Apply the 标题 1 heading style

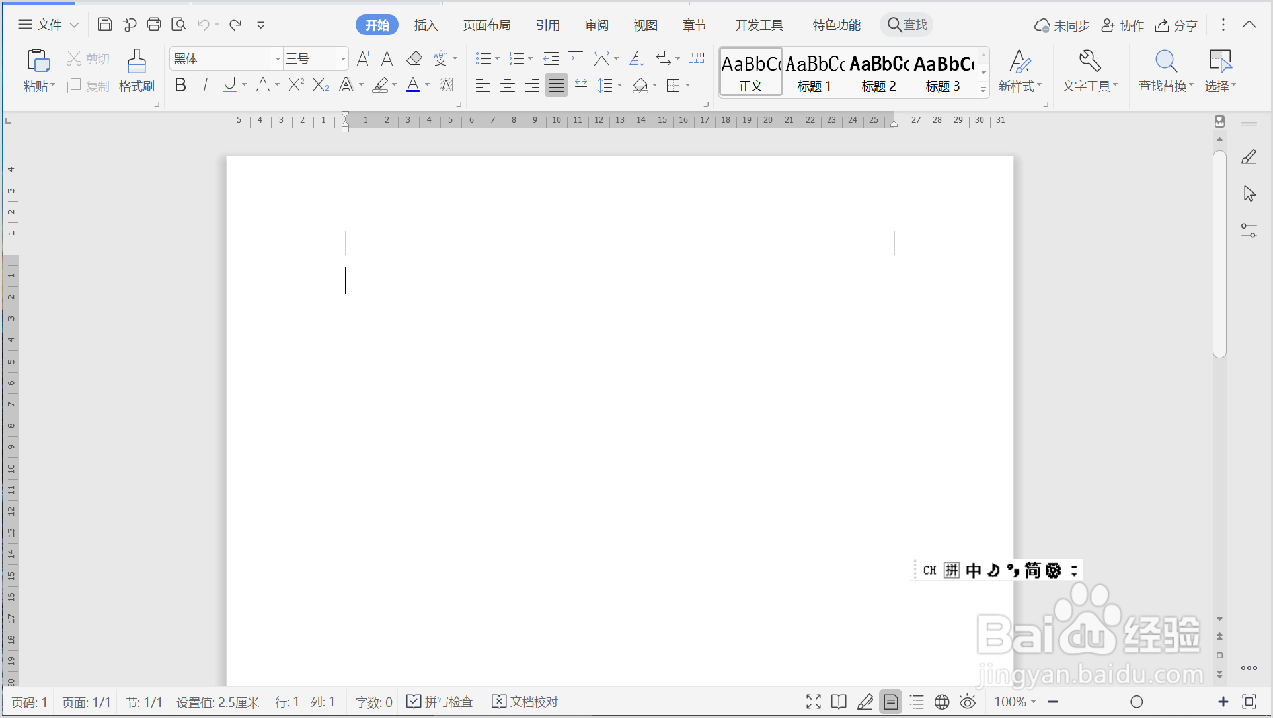815,72
